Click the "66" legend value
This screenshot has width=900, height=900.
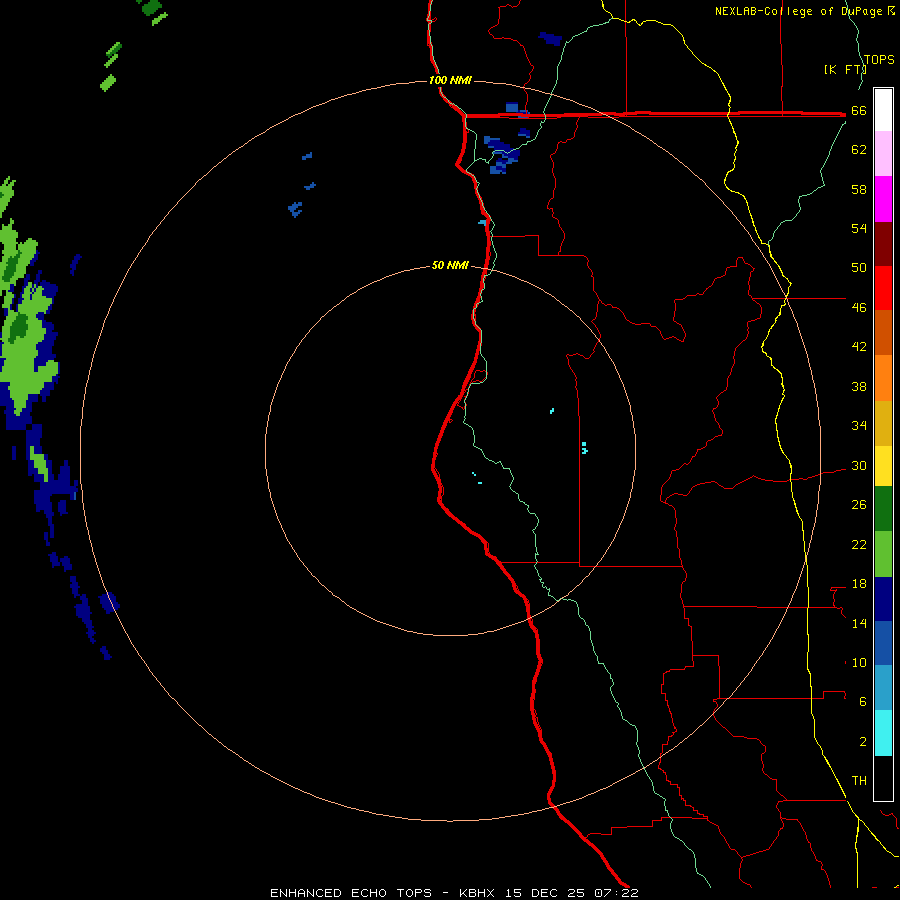[x=859, y=111]
